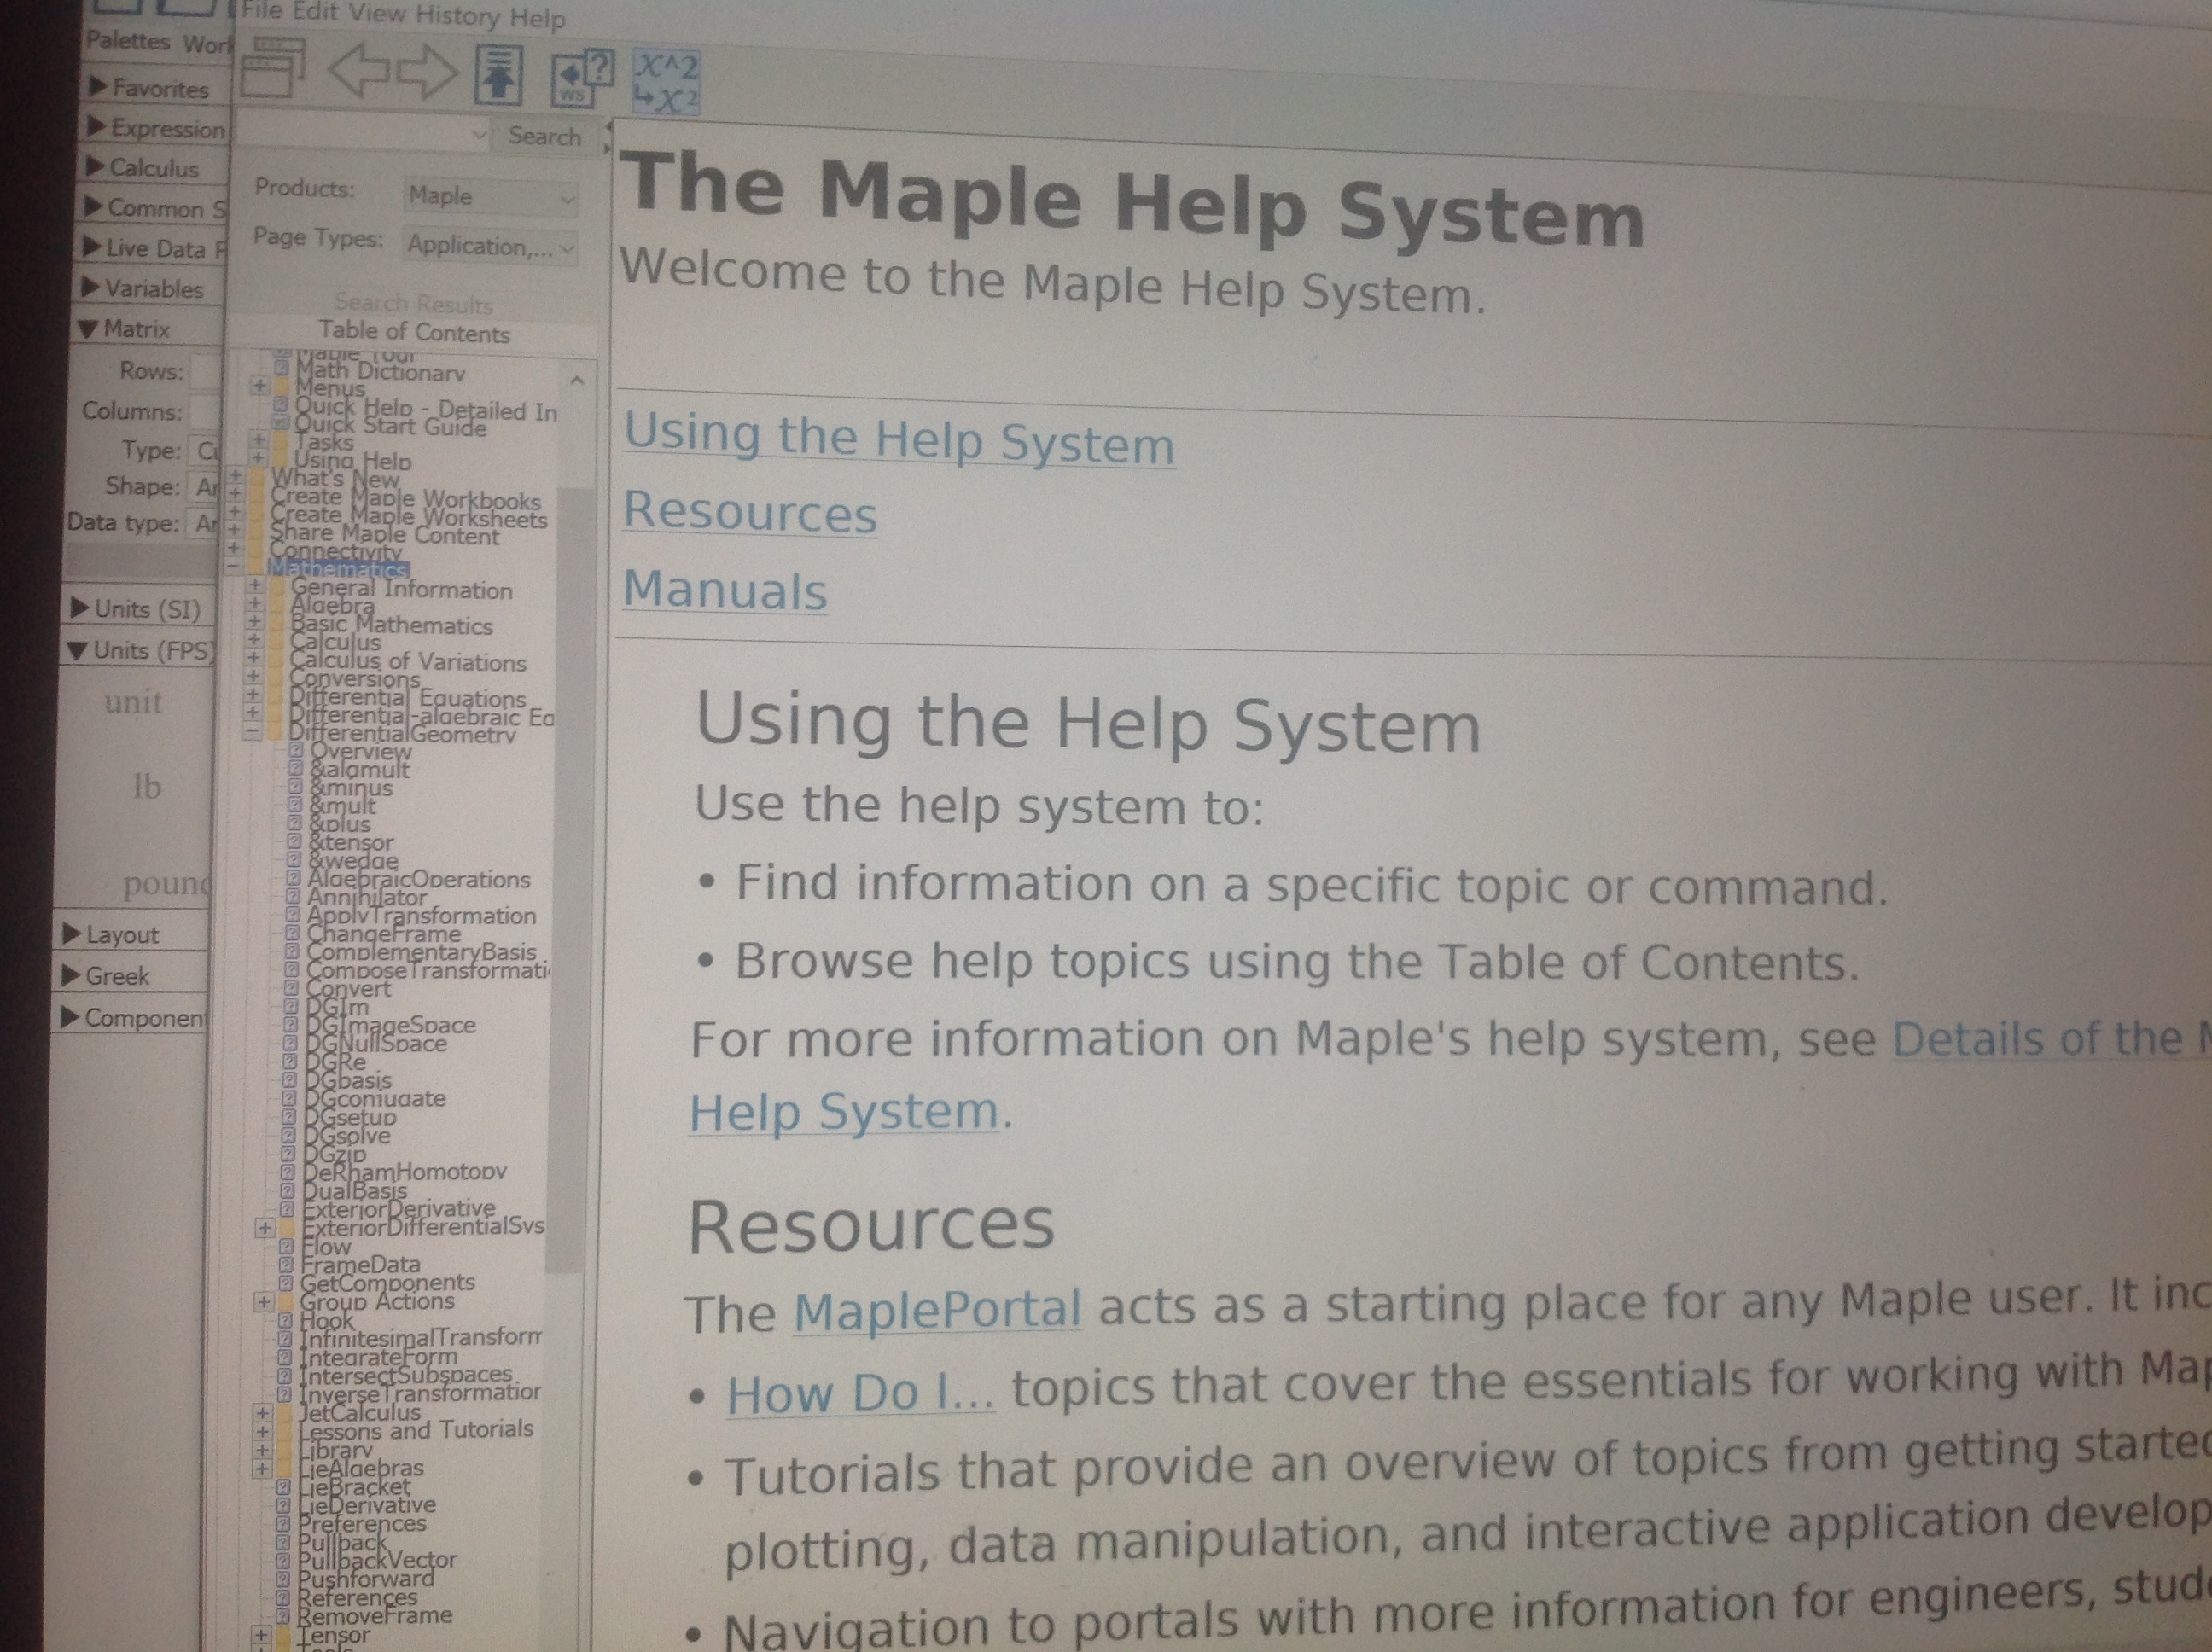Switch to the Palettes tab
This screenshot has width=2212, height=1652.
[128, 41]
